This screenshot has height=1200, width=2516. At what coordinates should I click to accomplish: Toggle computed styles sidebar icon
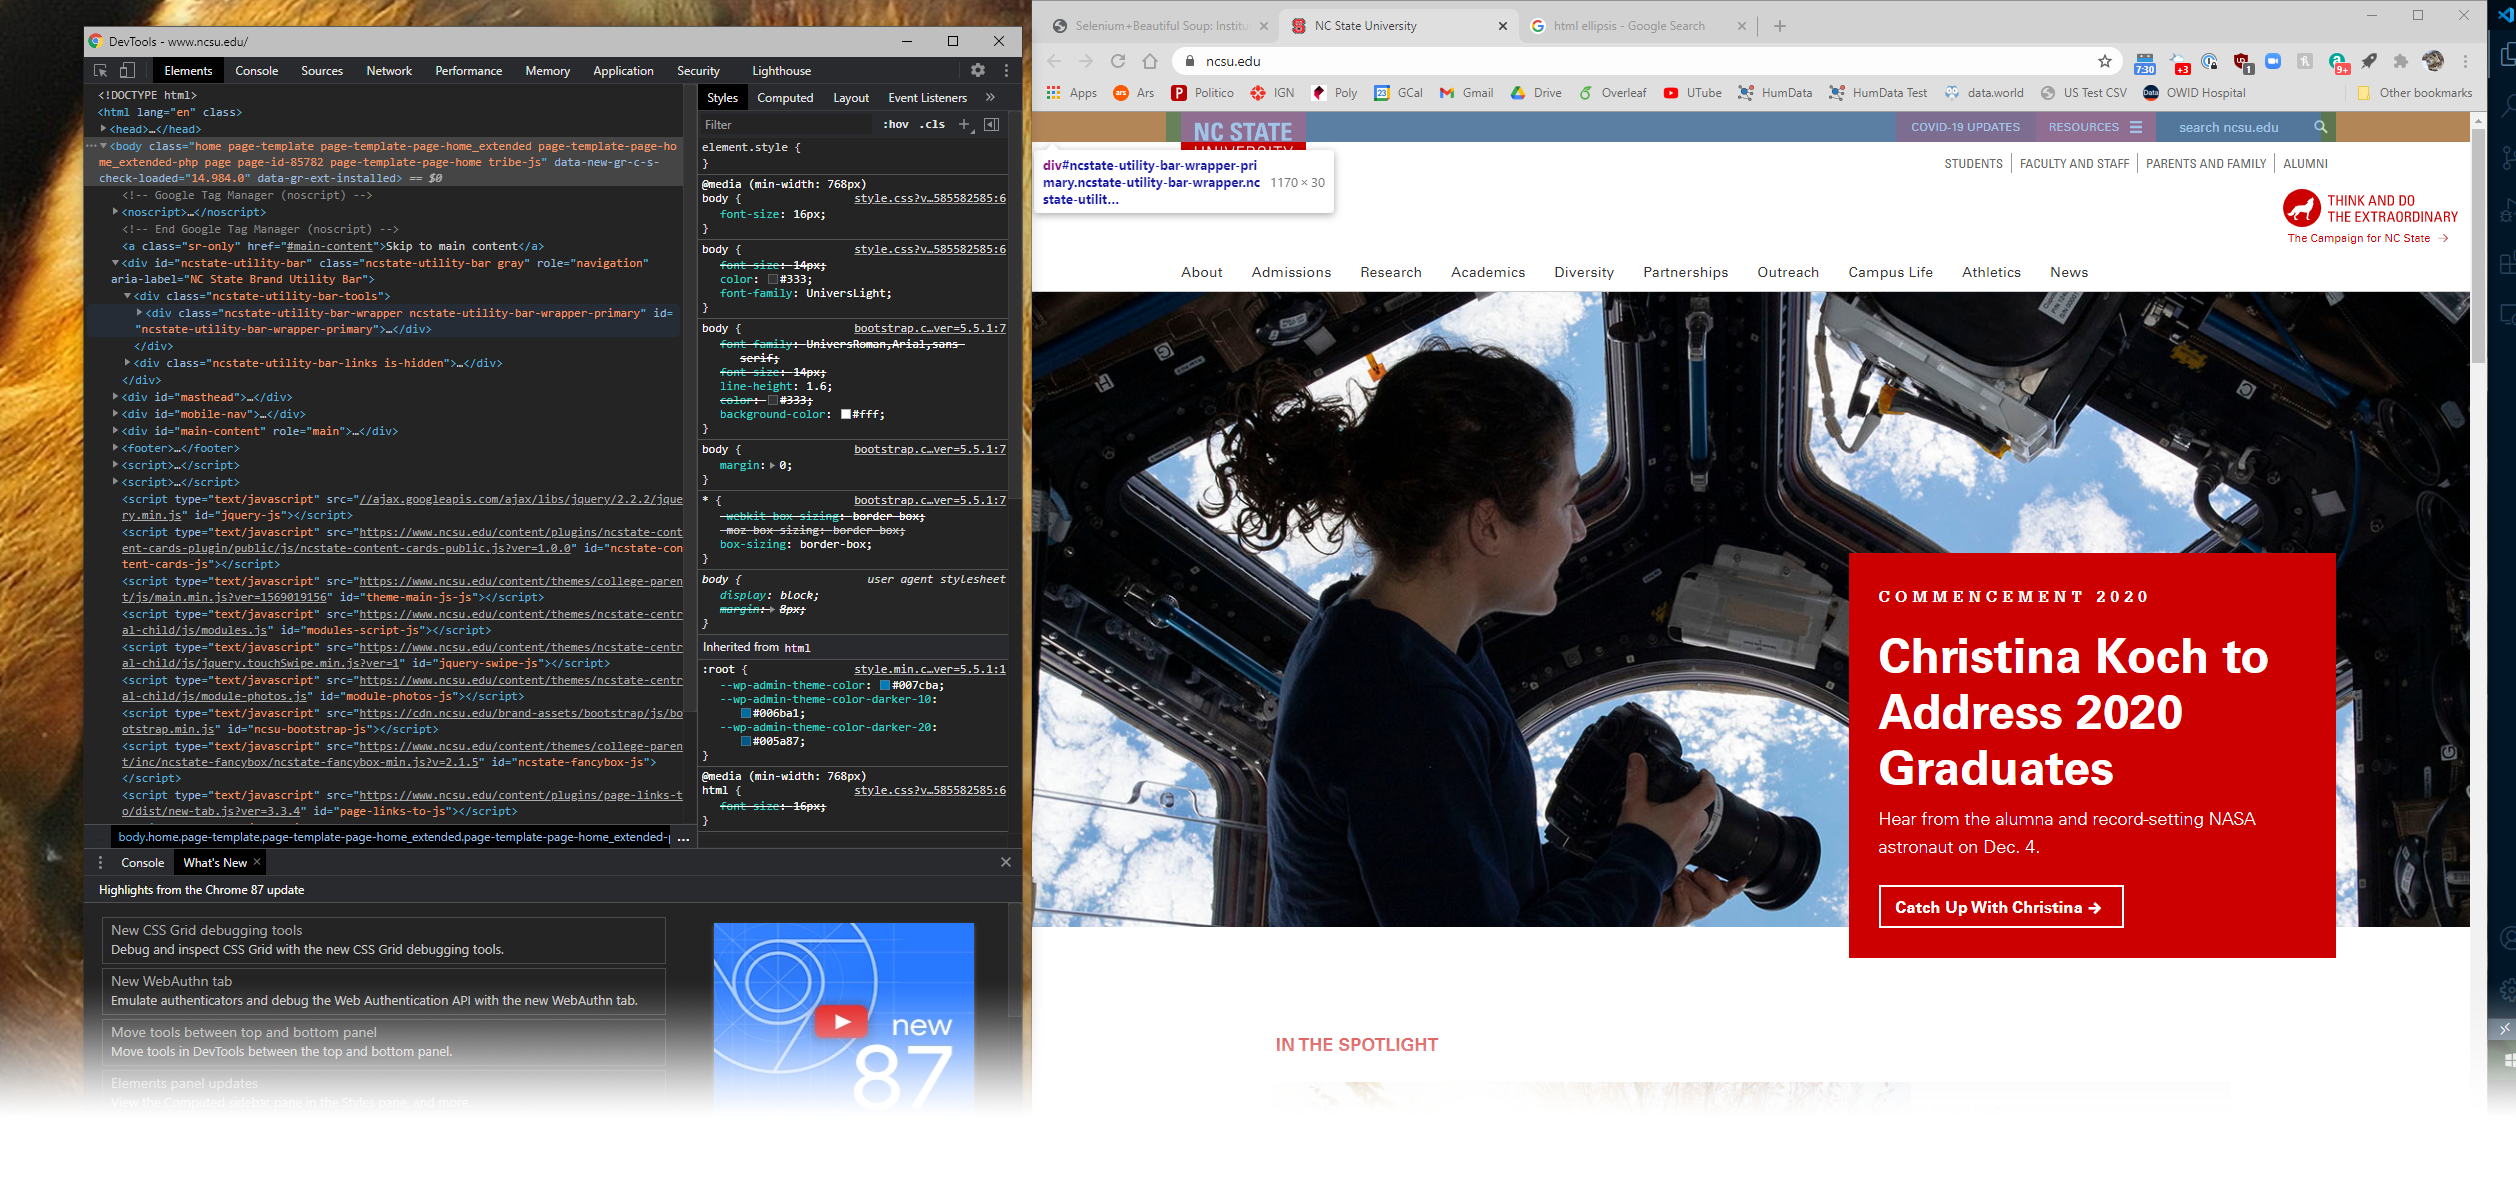click(992, 125)
